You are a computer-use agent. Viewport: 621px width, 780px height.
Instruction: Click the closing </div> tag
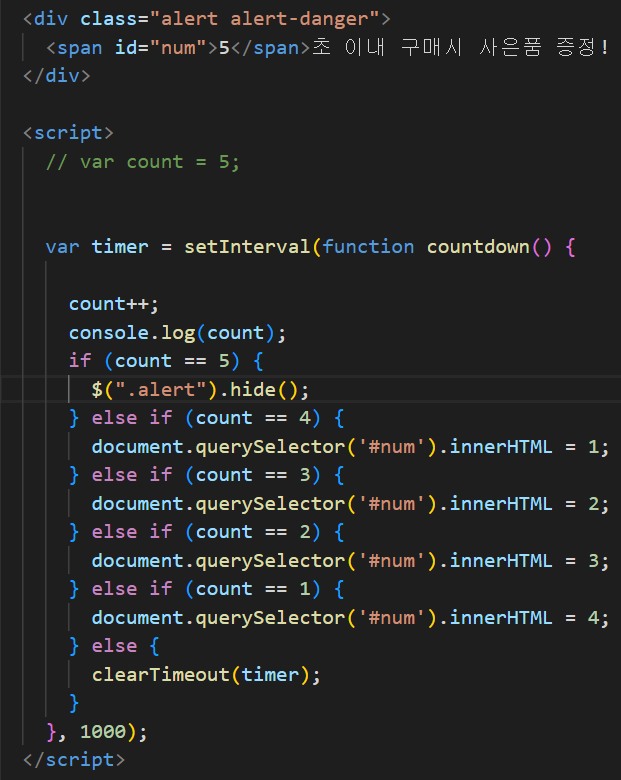point(57,76)
